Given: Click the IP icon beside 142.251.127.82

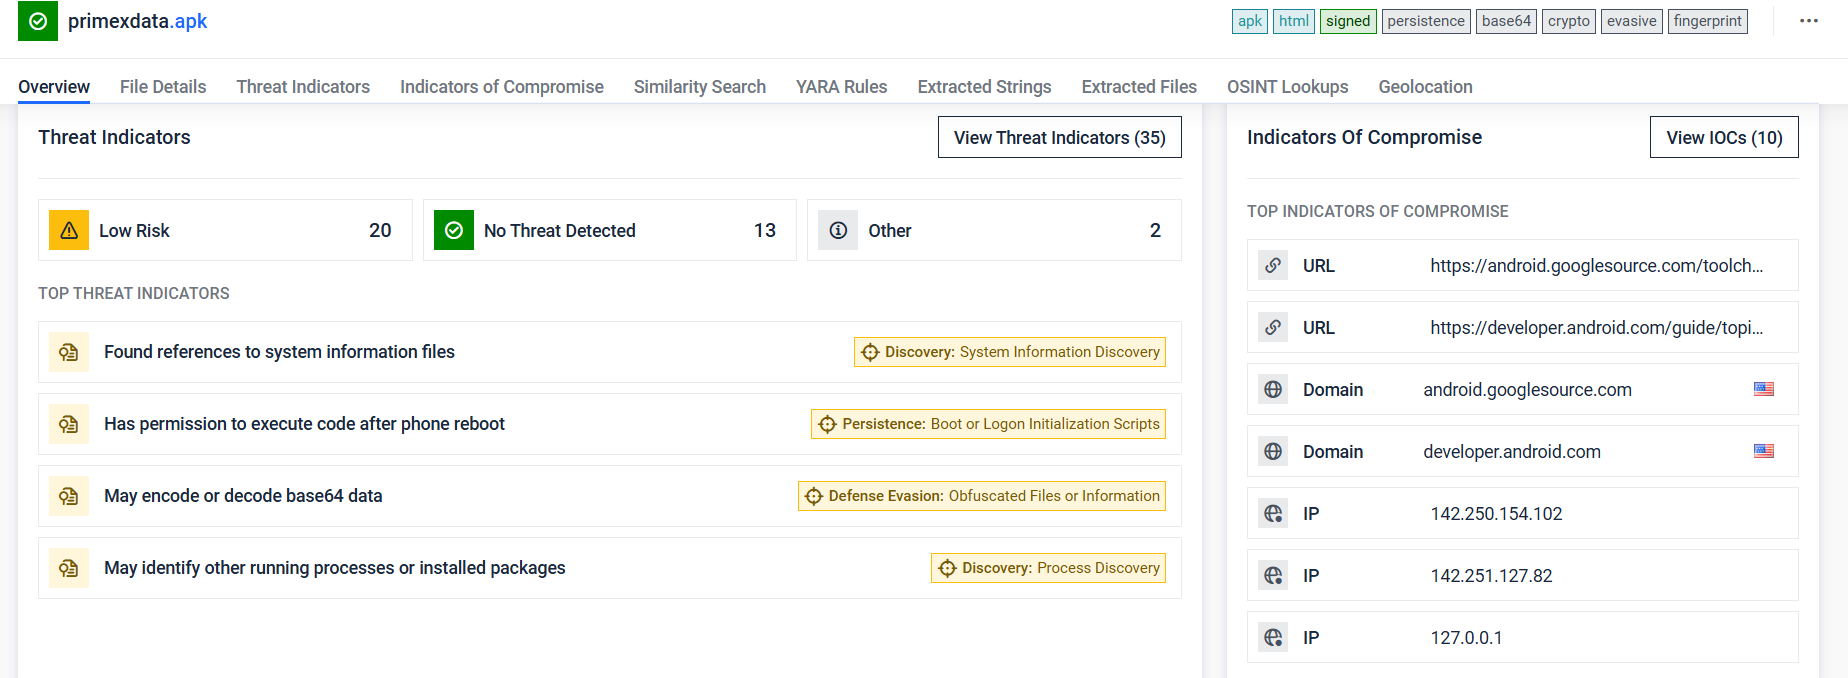Looking at the screenshot, I should click(1273, 575).
